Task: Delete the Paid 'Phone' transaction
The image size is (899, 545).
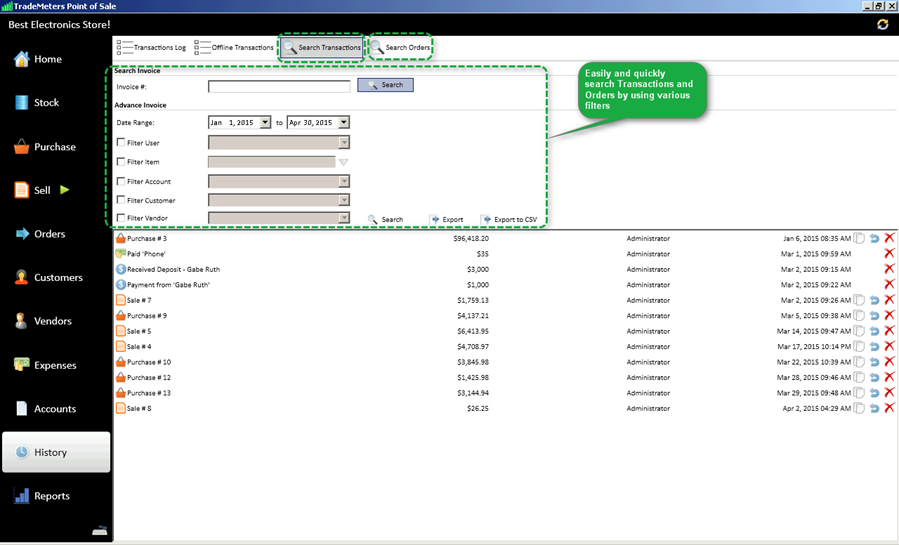Action: click(x=889, y=254)
